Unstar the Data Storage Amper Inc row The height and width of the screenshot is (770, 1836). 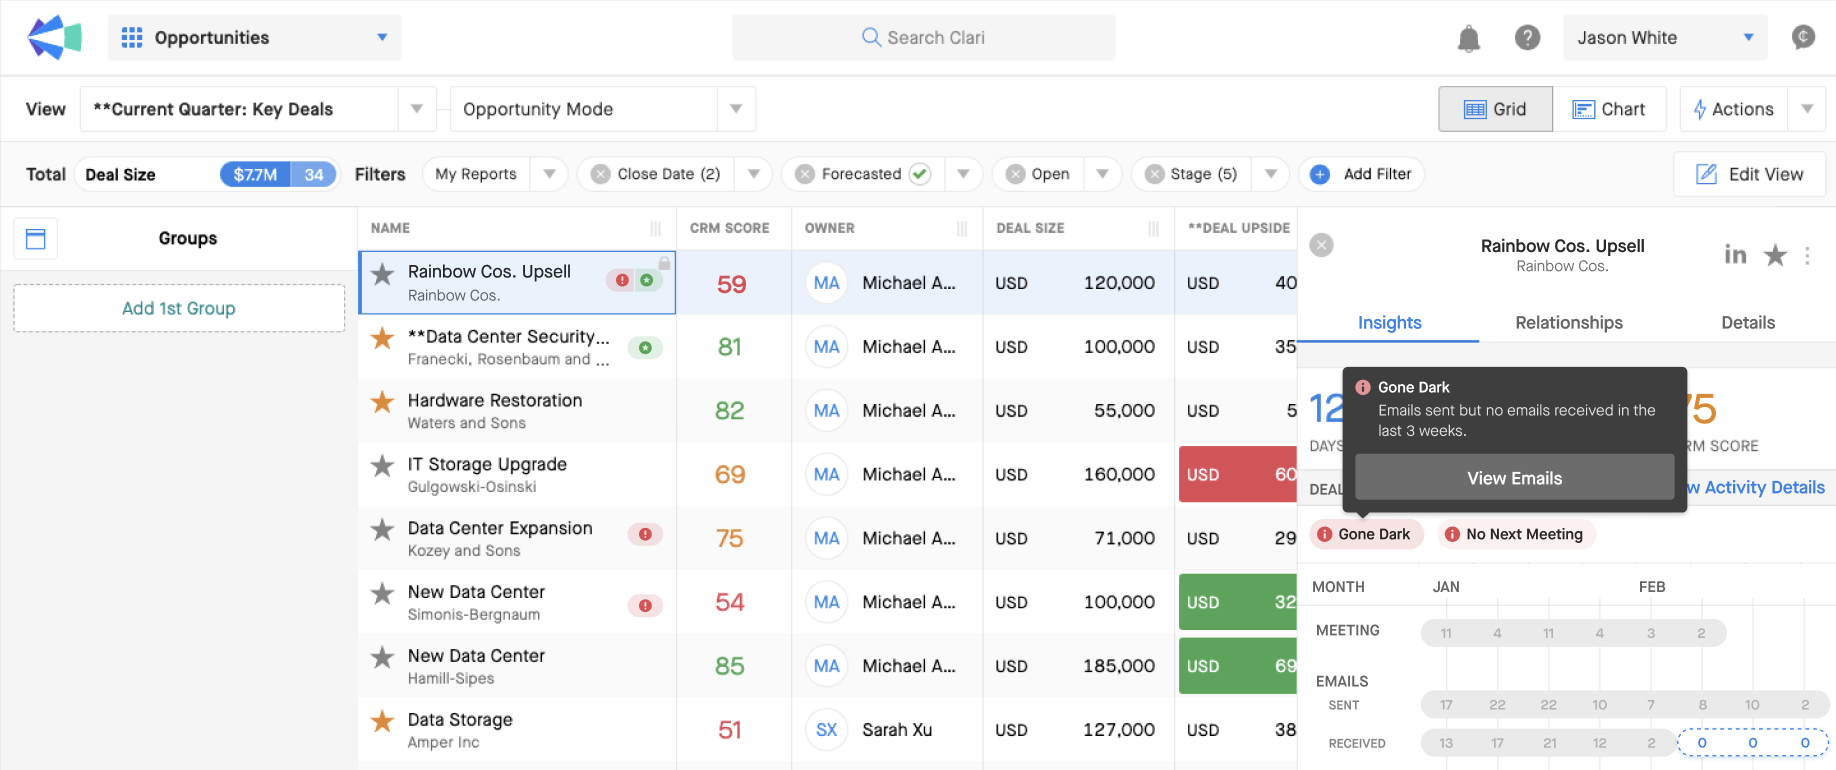(382, 721)
